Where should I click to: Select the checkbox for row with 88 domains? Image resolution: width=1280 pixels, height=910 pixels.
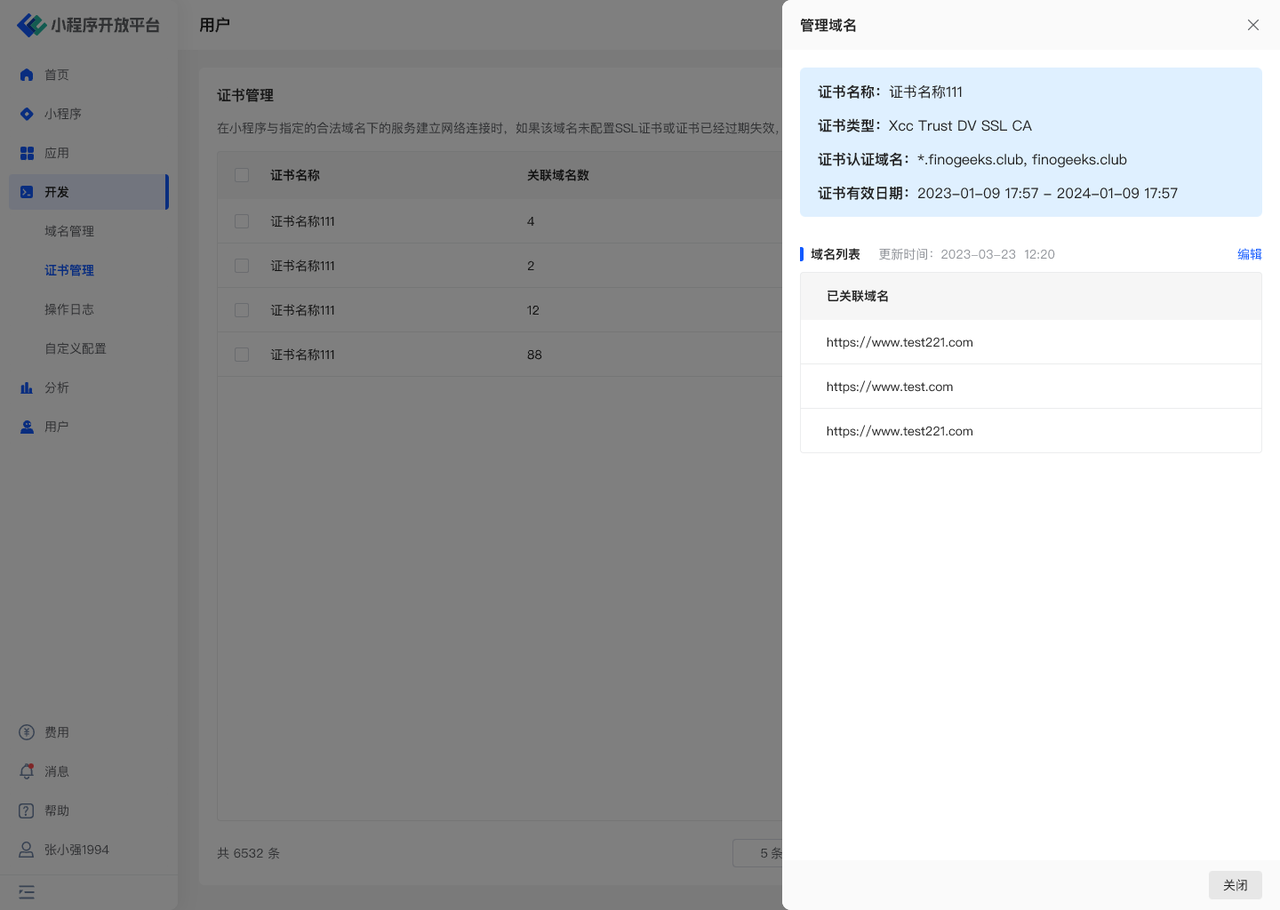(x=242, y=355)
